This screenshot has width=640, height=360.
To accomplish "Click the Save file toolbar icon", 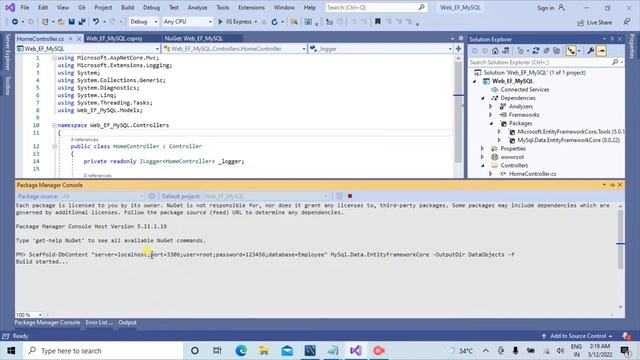I will (x=71, y=22).
